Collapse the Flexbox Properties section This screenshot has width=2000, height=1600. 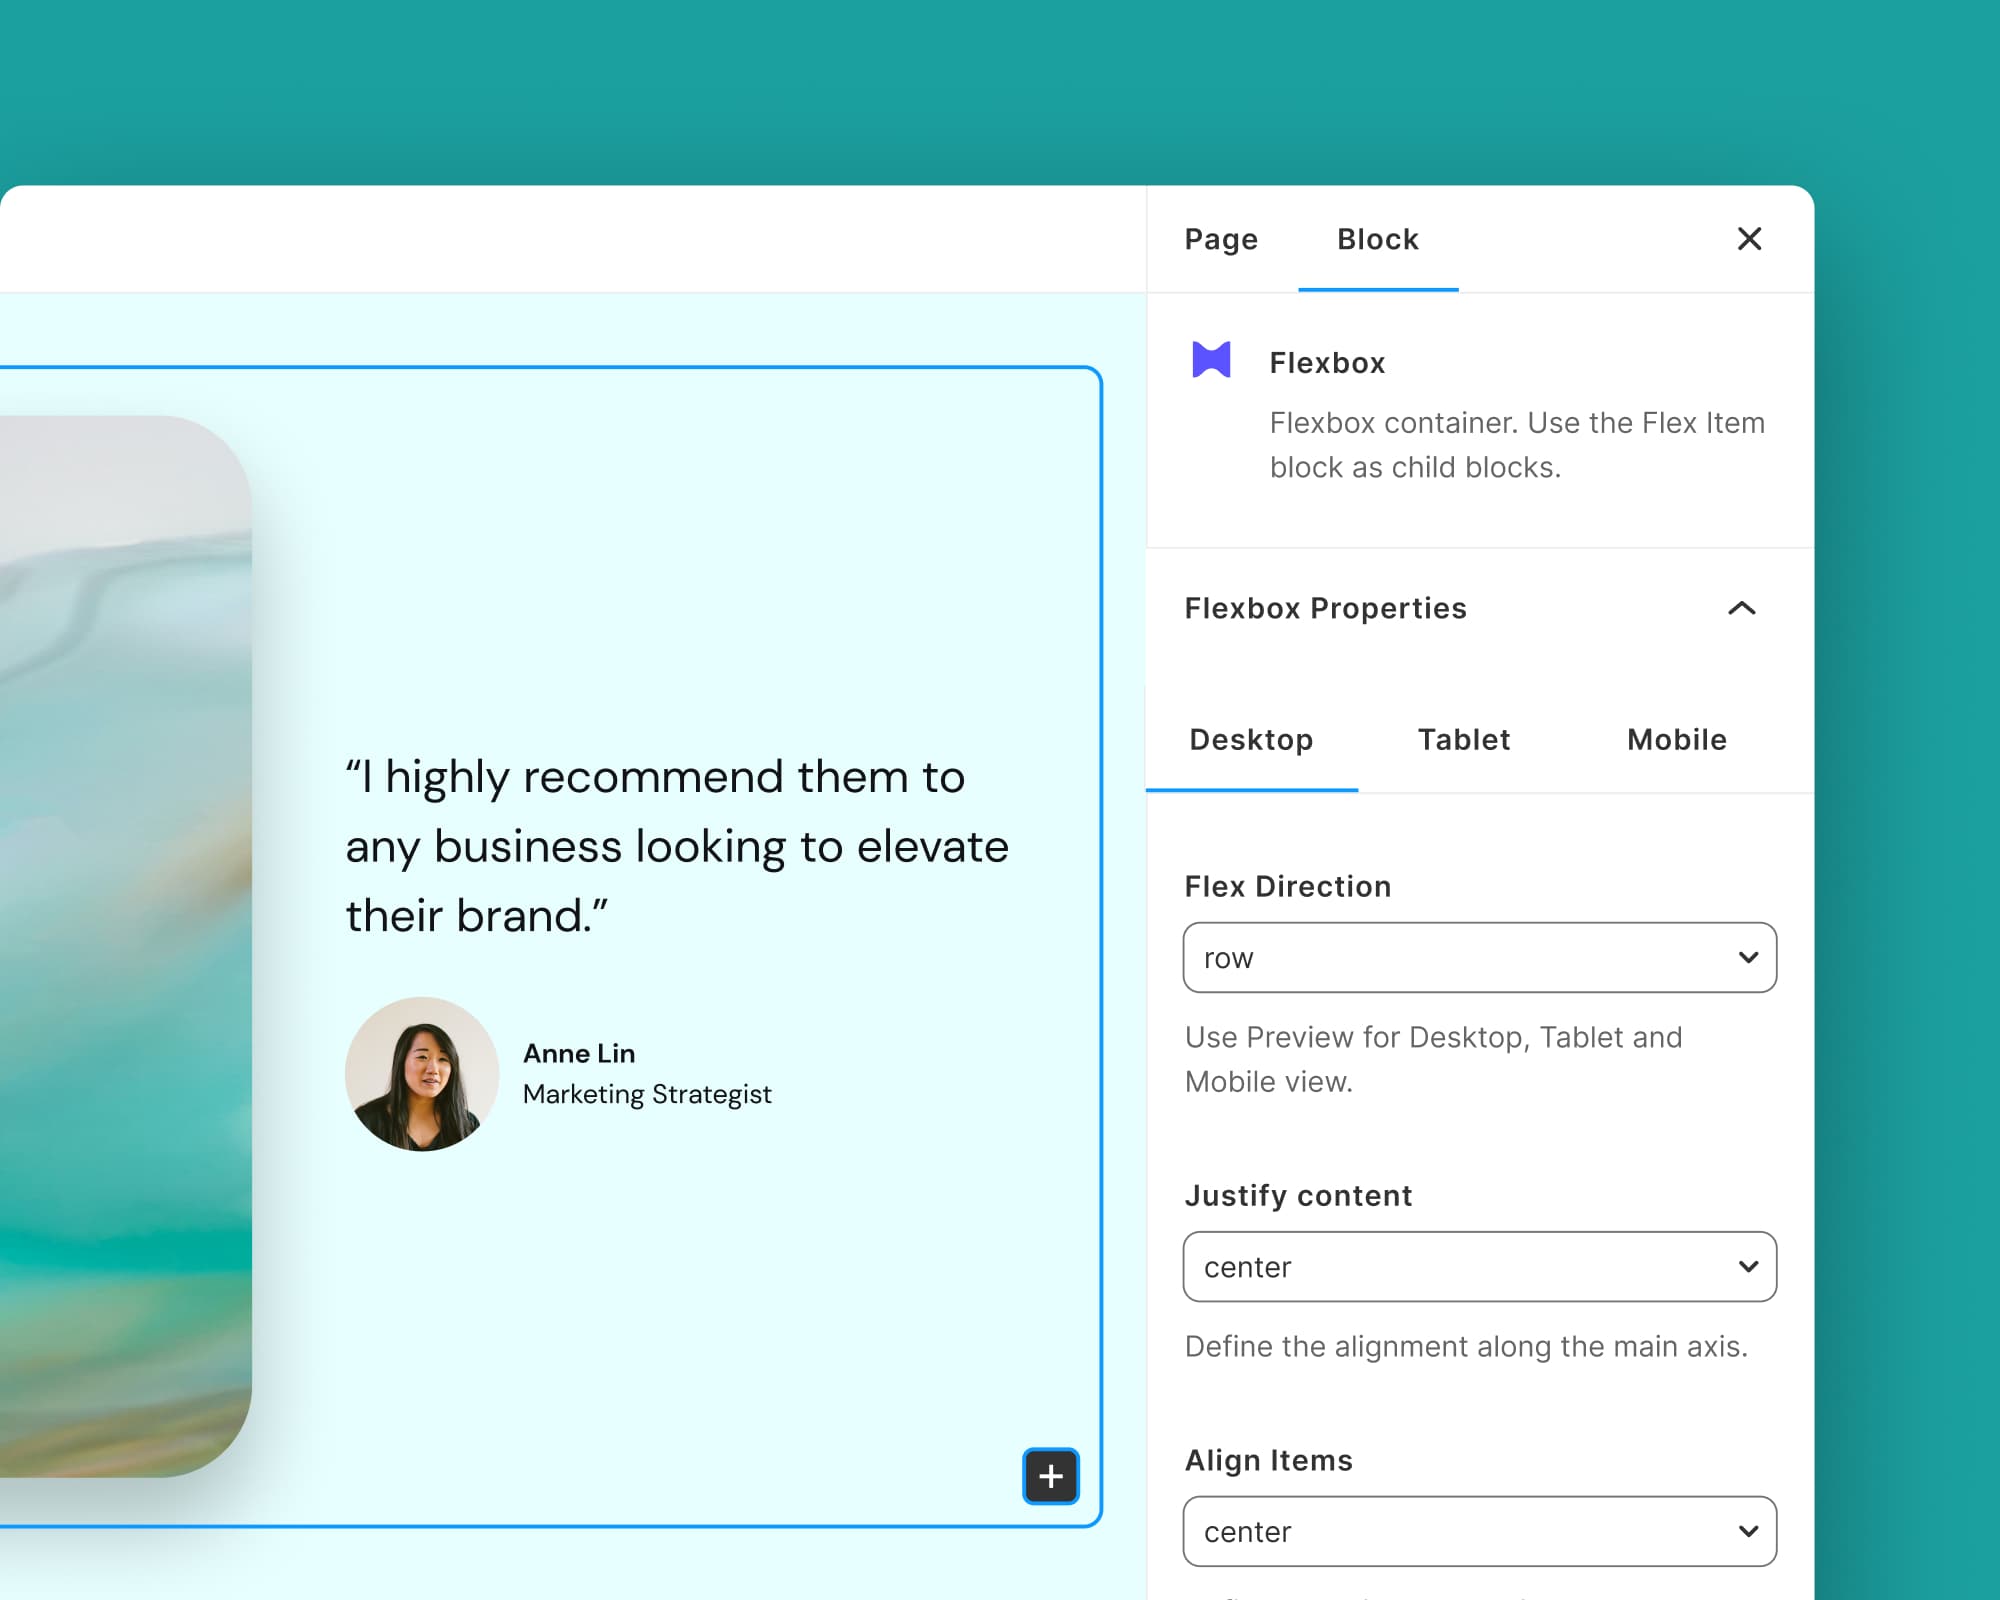(x=1742, y=608)
